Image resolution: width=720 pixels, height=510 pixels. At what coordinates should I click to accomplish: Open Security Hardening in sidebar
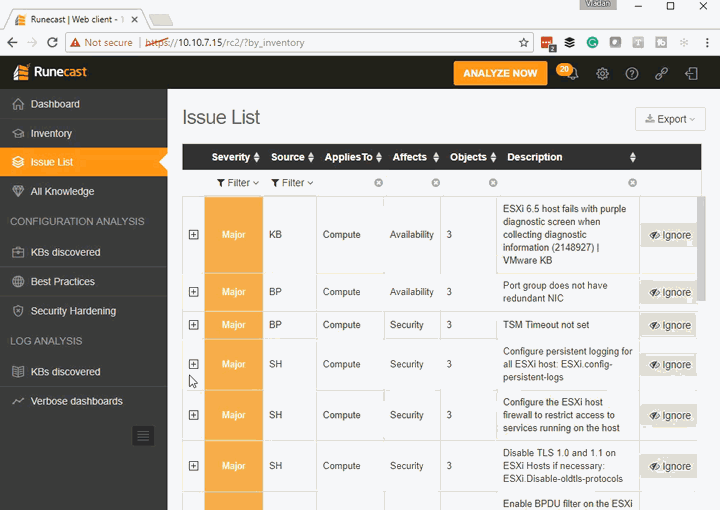coord(84,311)
